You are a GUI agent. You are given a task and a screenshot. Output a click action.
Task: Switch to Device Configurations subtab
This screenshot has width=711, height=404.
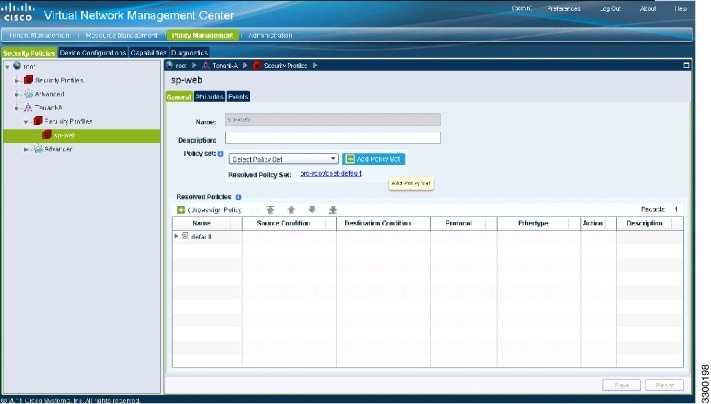pyautogui.click(x=93, y=53)
